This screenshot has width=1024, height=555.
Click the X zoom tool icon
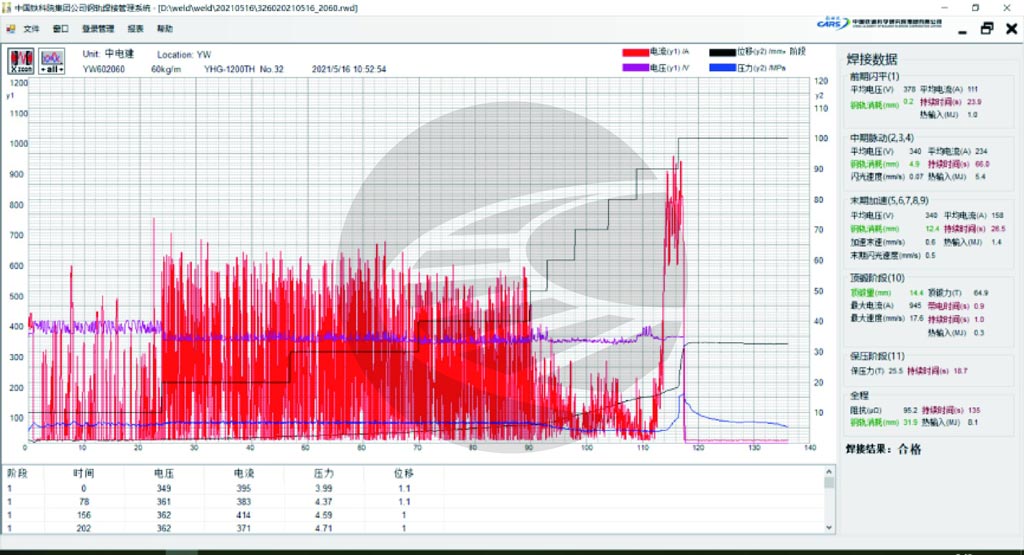click(x=22, y=60)
